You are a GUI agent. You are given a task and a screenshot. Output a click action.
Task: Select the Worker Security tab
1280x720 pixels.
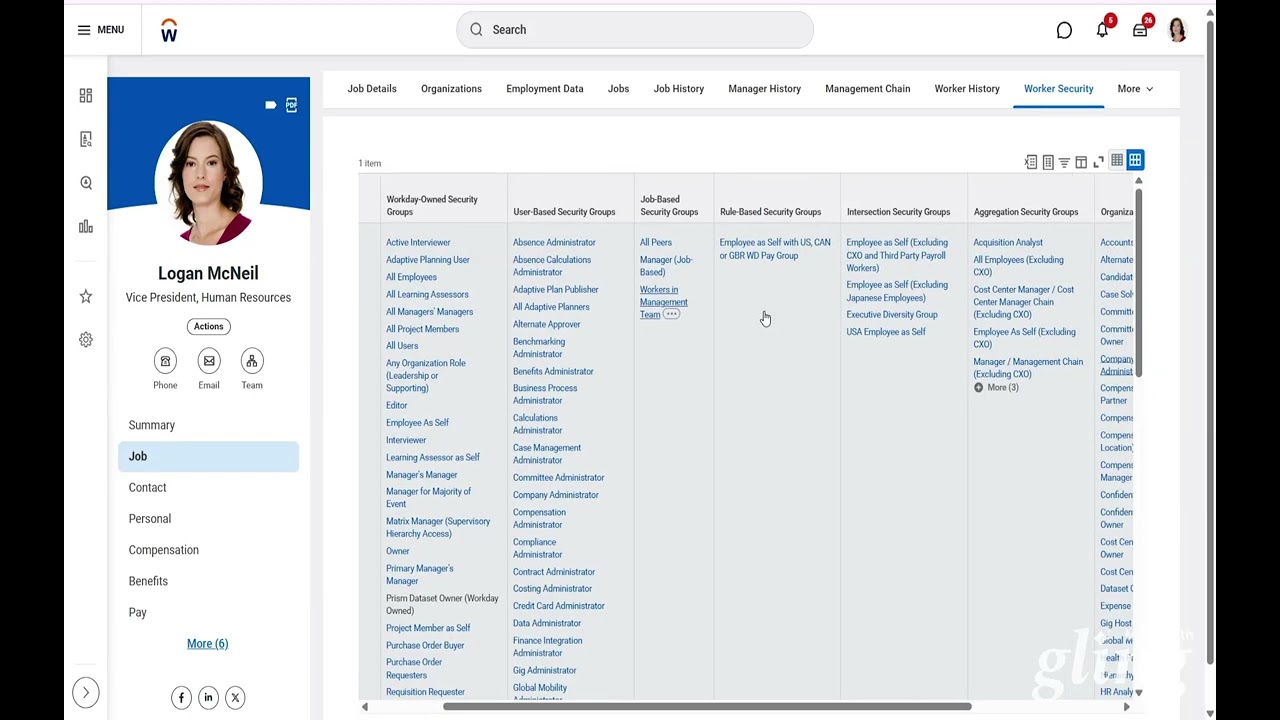[x=1059, y=89]
